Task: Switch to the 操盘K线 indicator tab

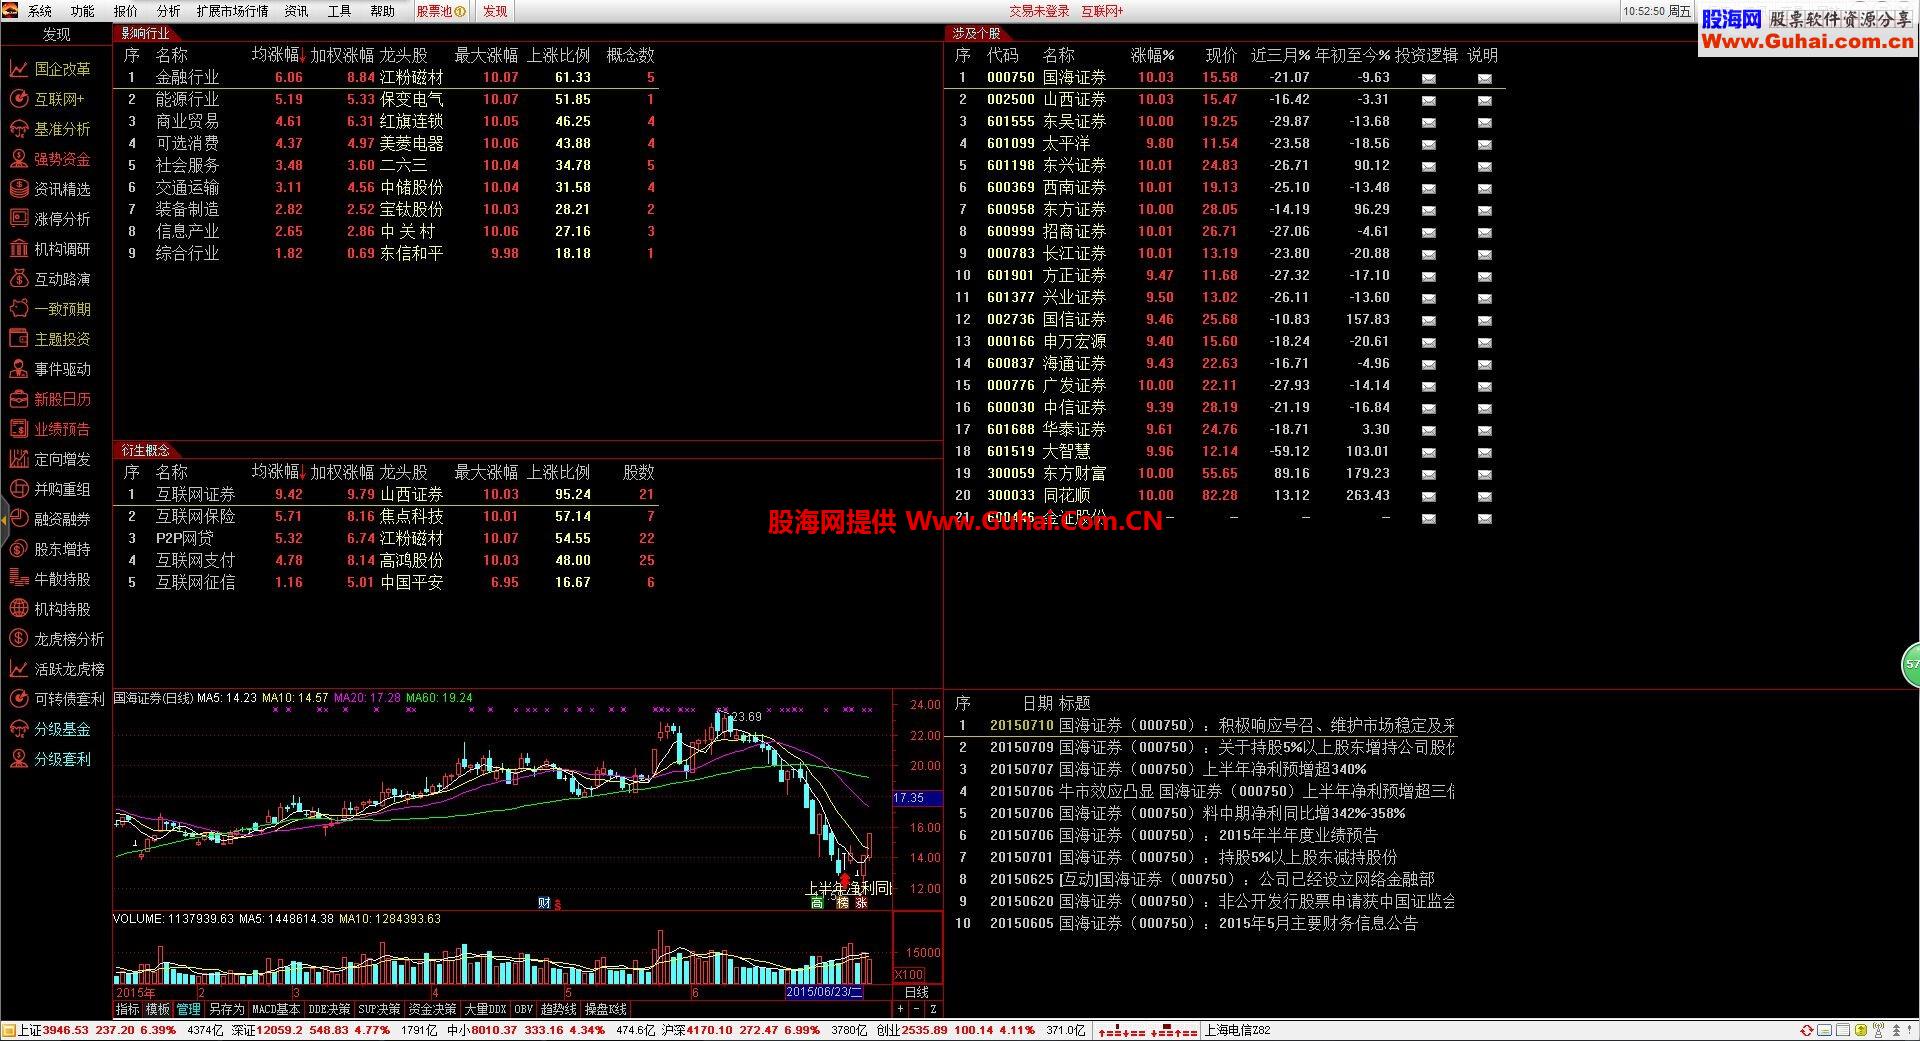Action: (x=606, y=1010)
